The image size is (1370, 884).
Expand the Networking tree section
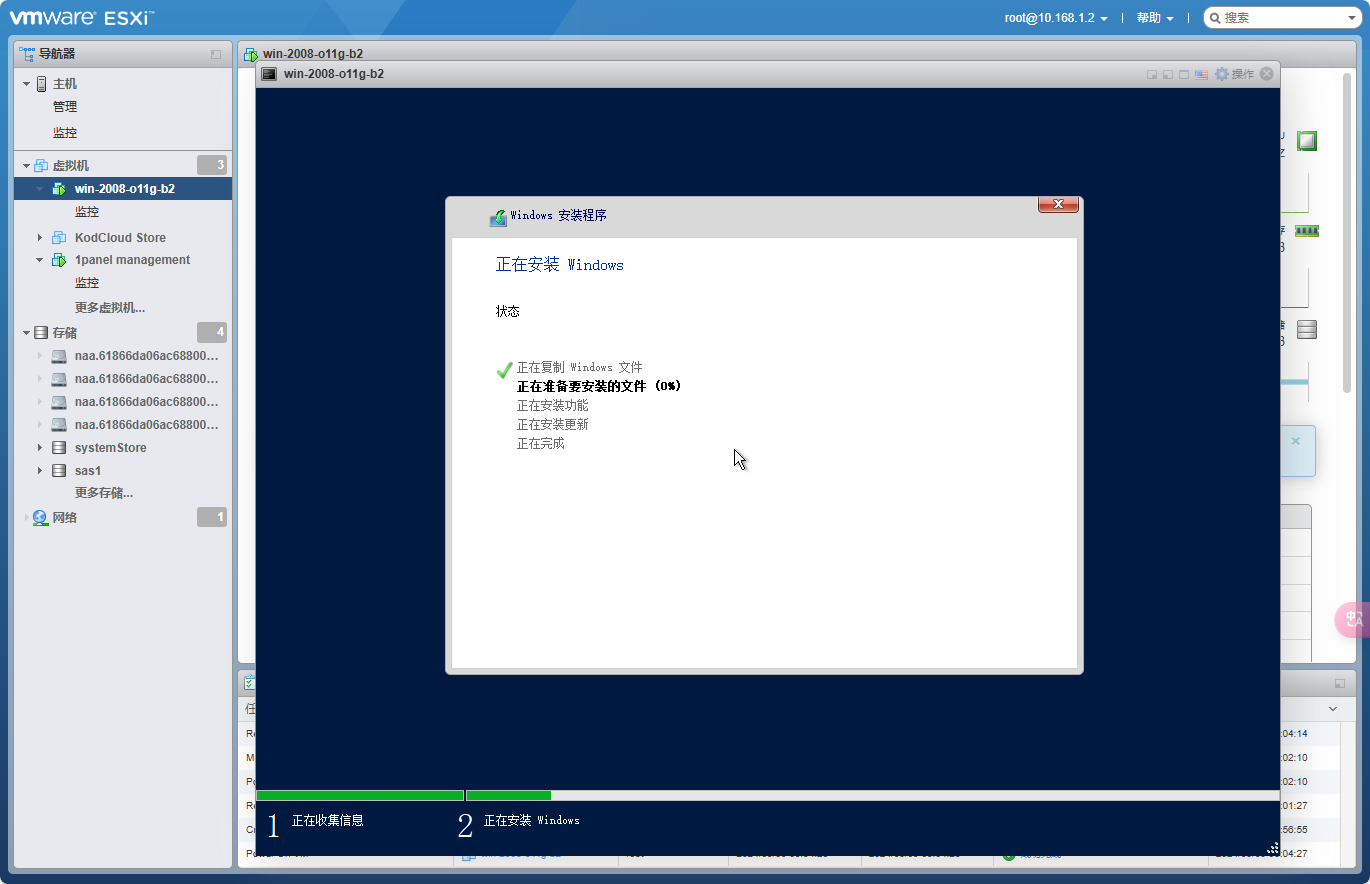tap(27, 518)
